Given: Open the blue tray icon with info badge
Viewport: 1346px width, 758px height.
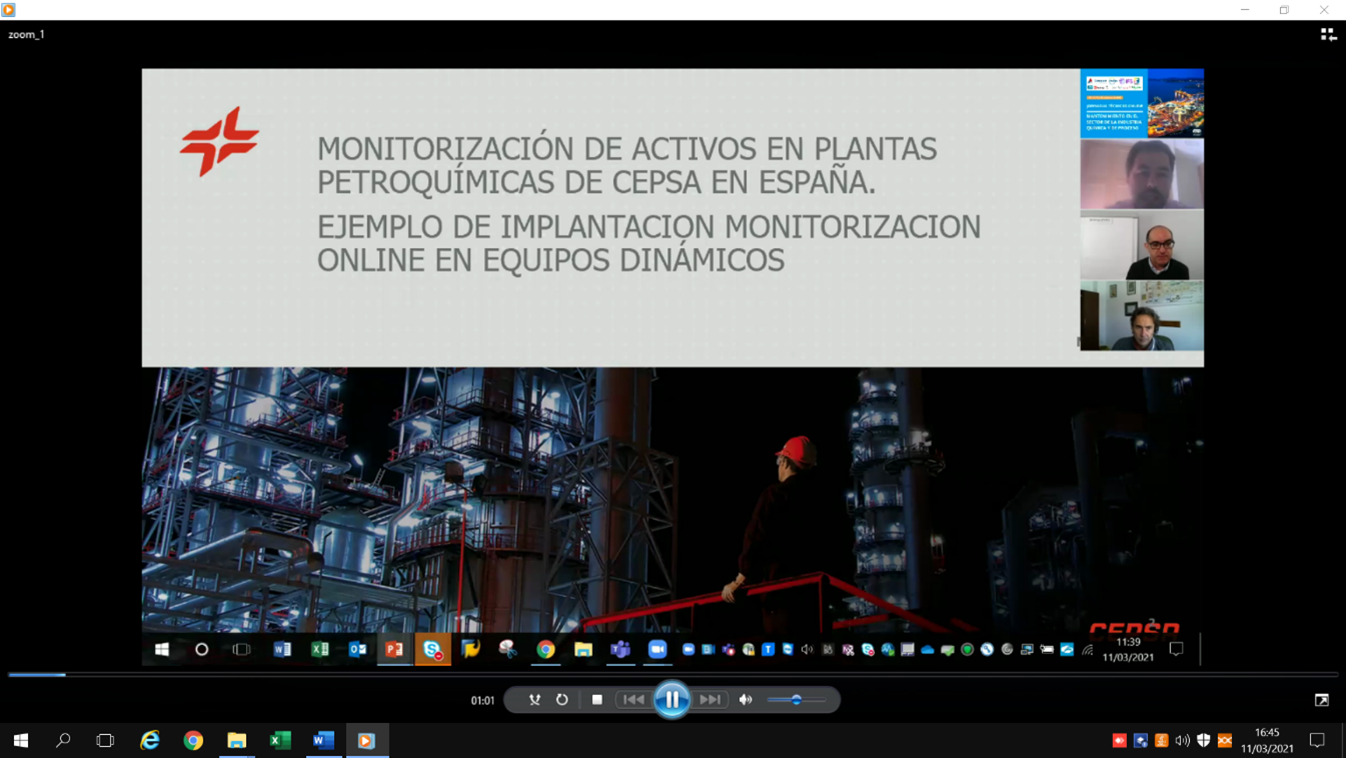Looking at the screenshot, I should 1141,741.
